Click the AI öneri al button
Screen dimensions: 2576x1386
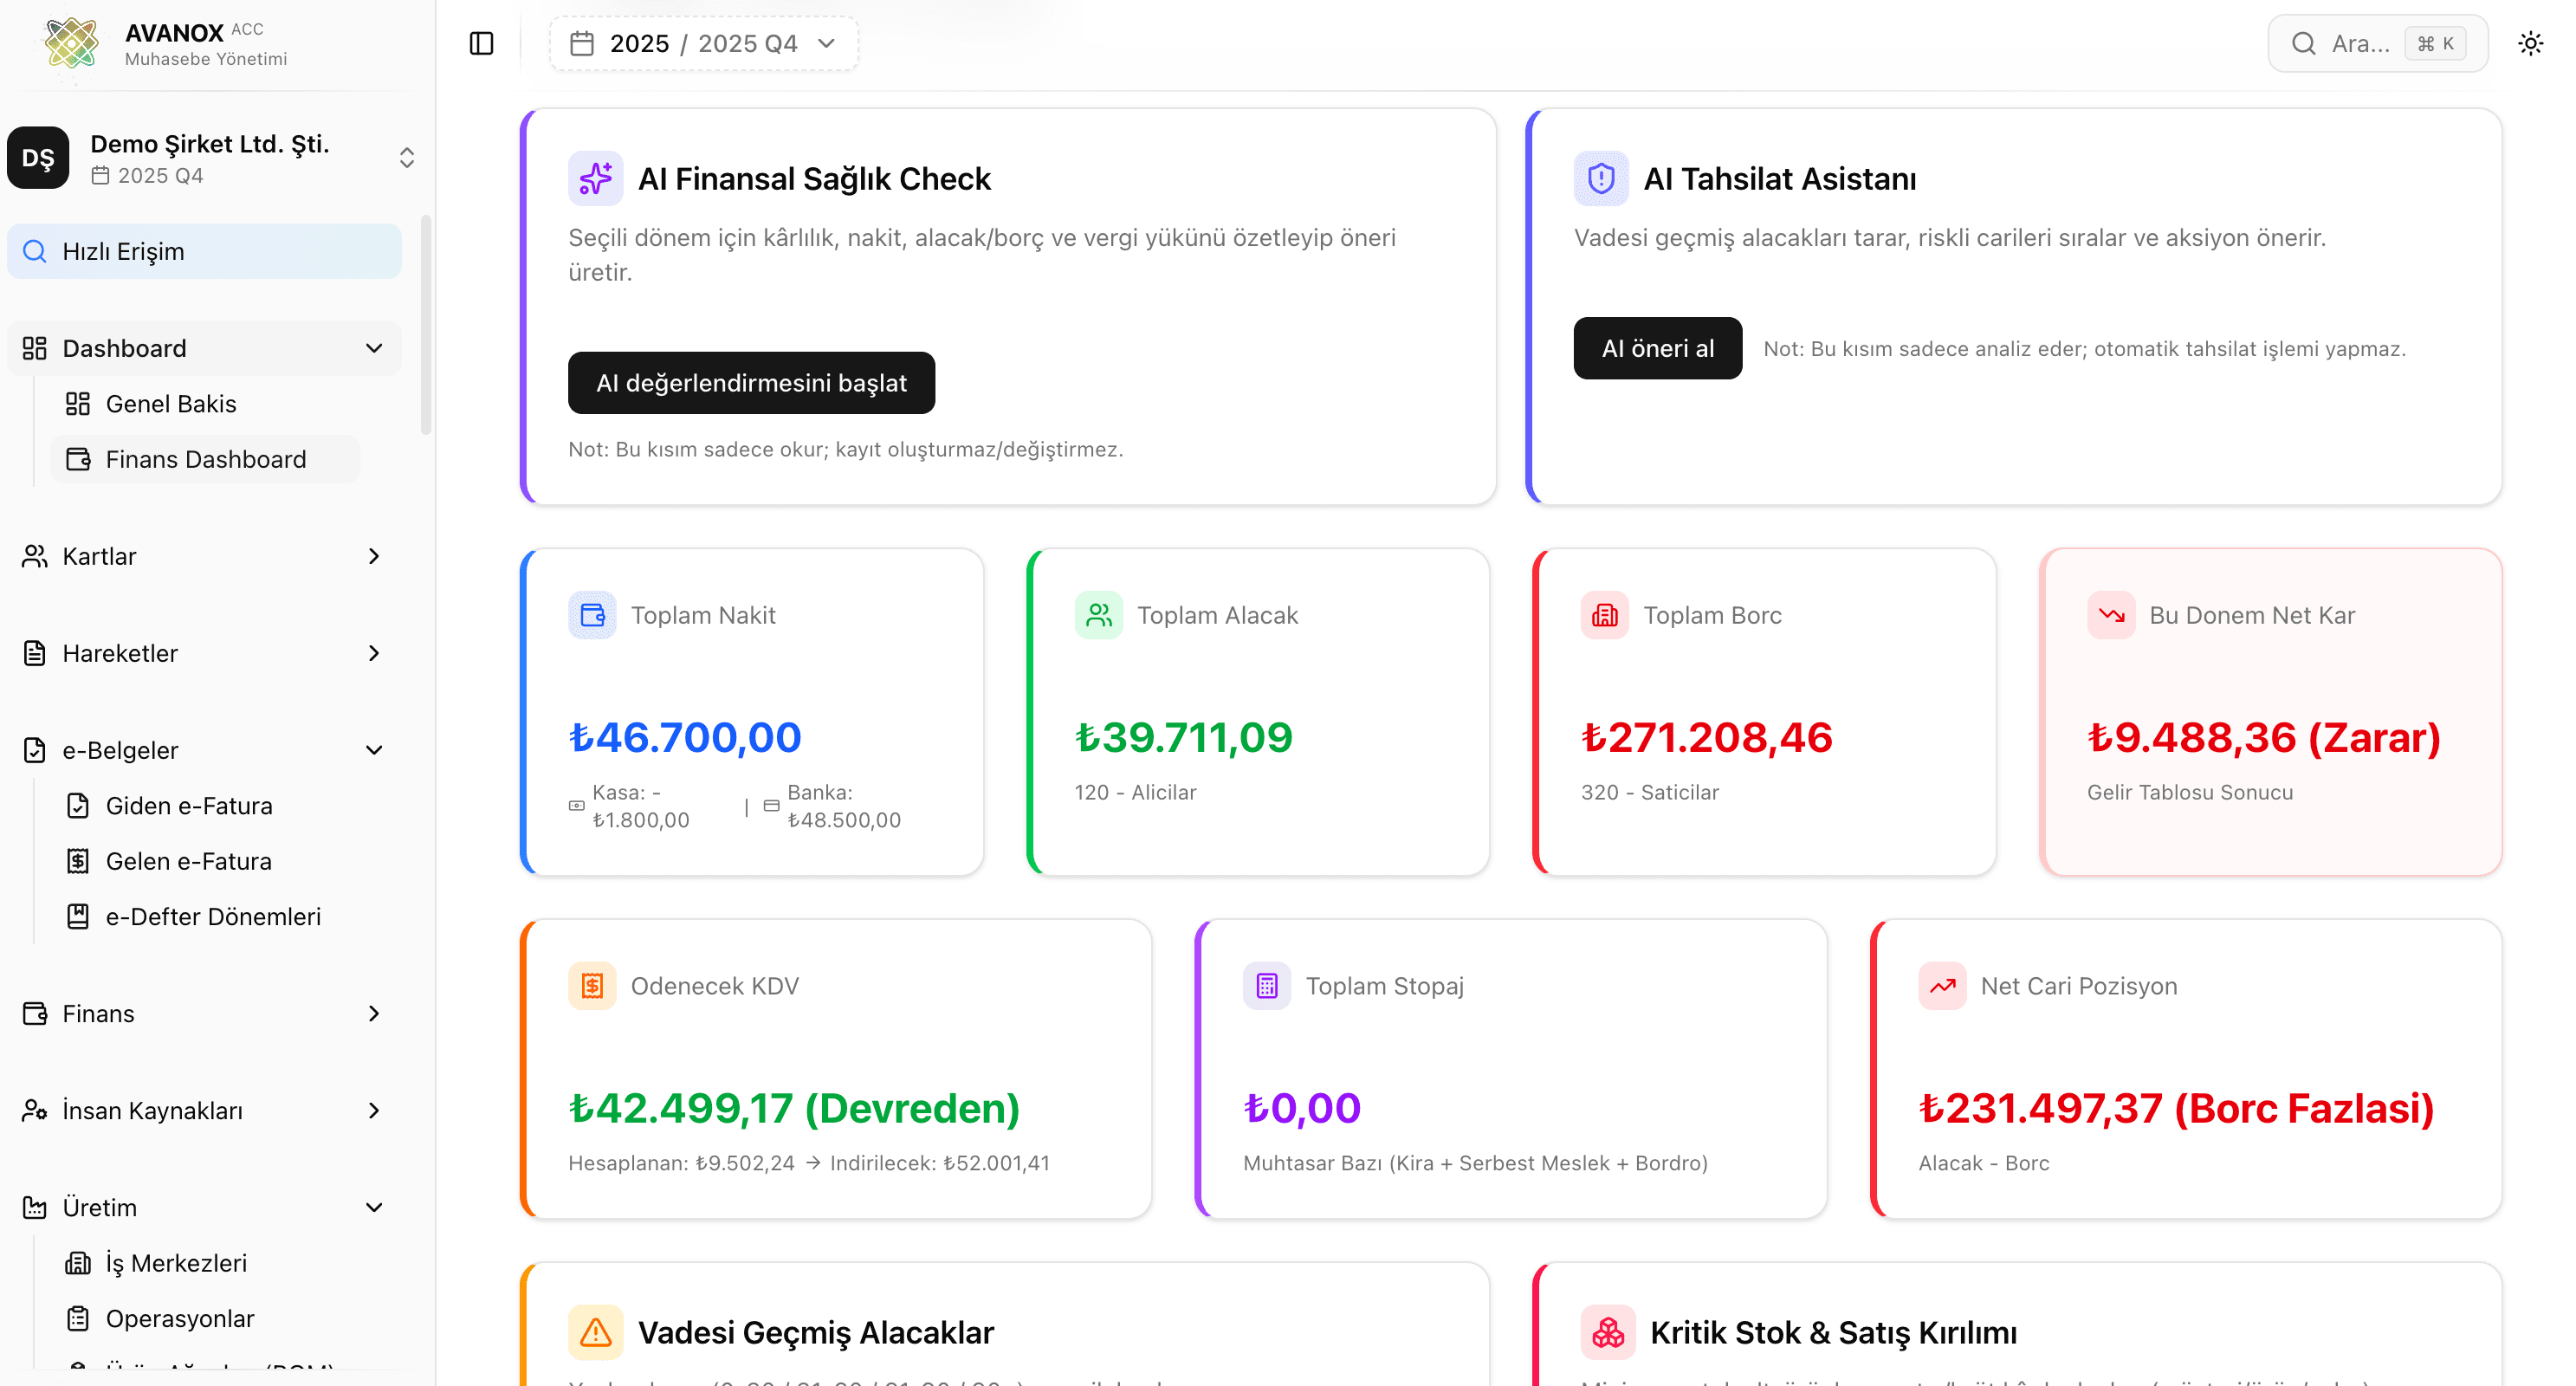pos(1657,349)
